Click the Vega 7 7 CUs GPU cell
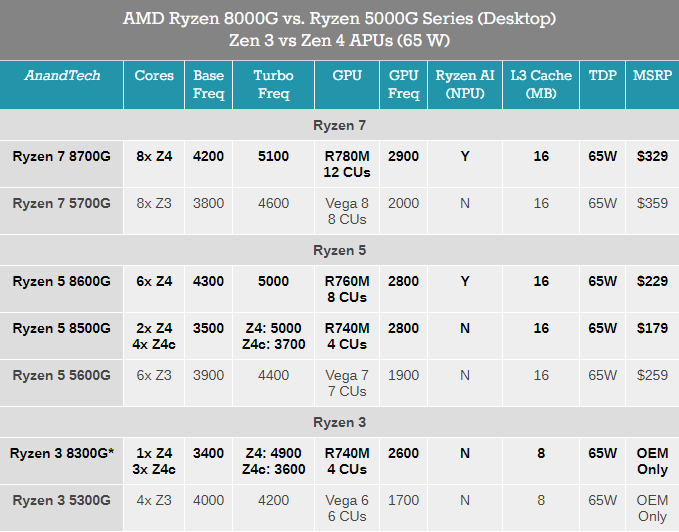The image size is (679, 532). [347, 384]
